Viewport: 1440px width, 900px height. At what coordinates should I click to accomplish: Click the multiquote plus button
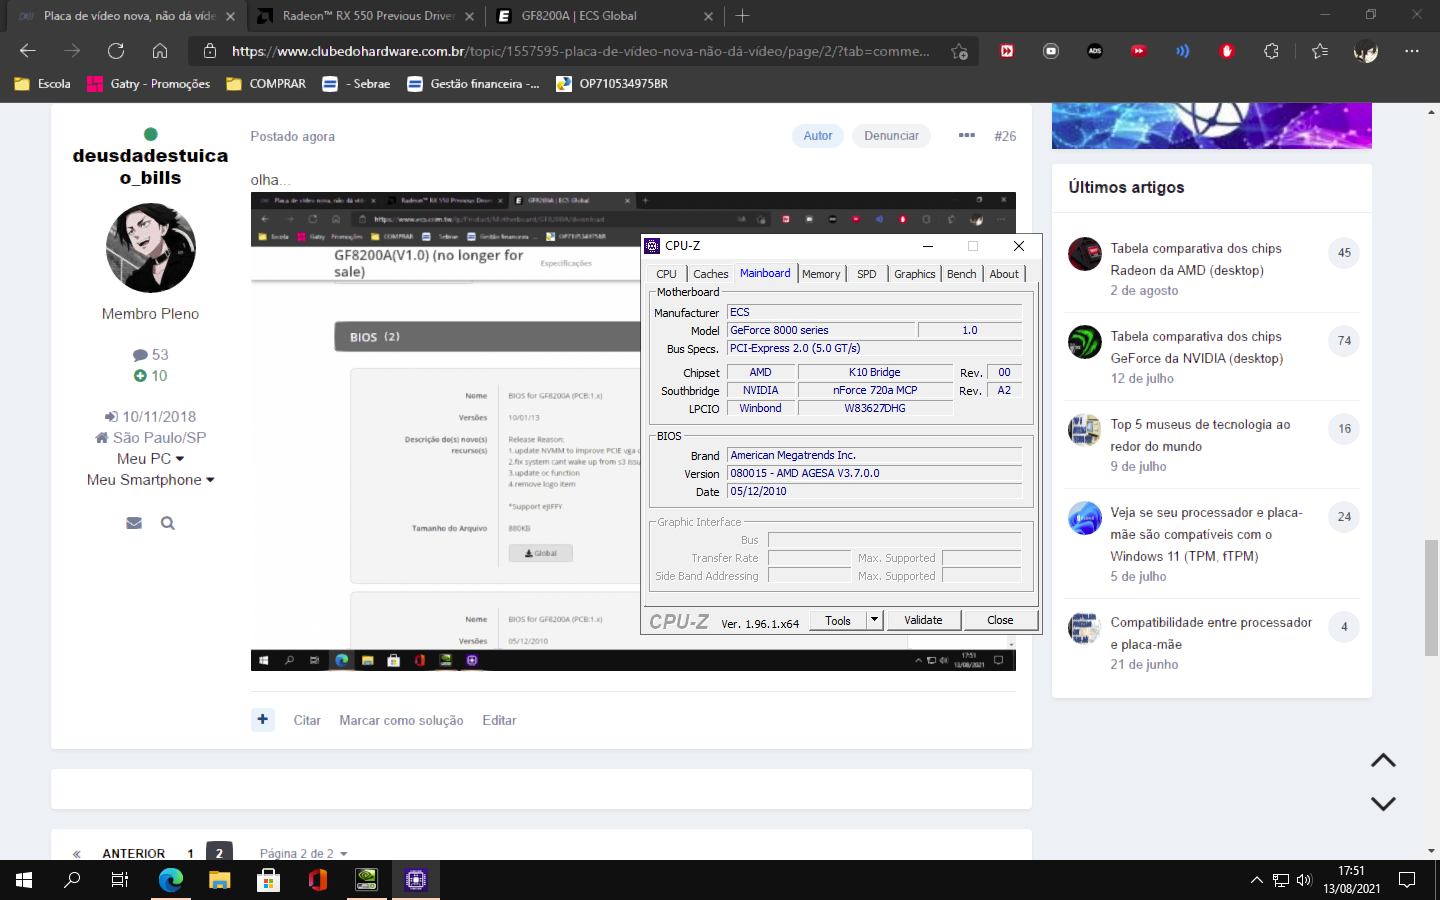[262, 719]
